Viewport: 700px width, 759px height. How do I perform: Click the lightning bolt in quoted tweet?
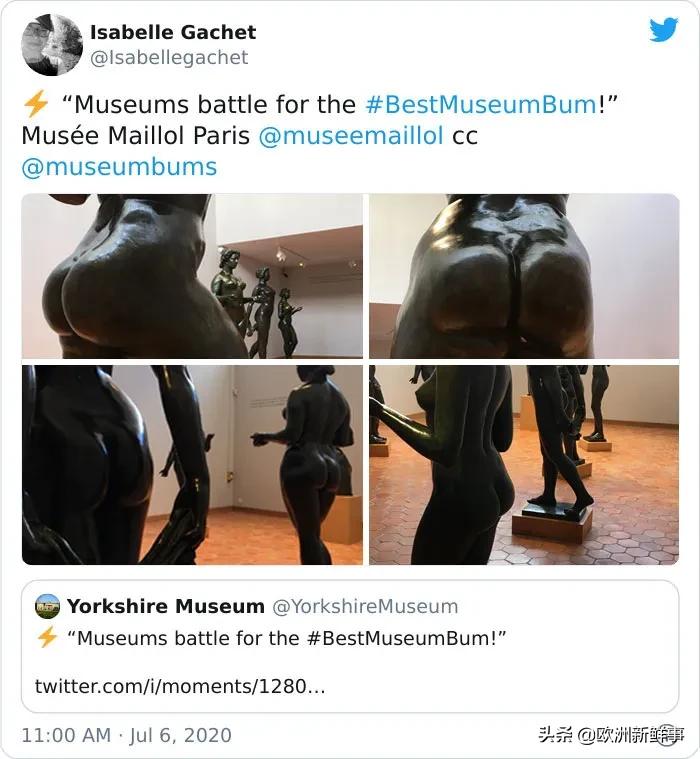47,637
